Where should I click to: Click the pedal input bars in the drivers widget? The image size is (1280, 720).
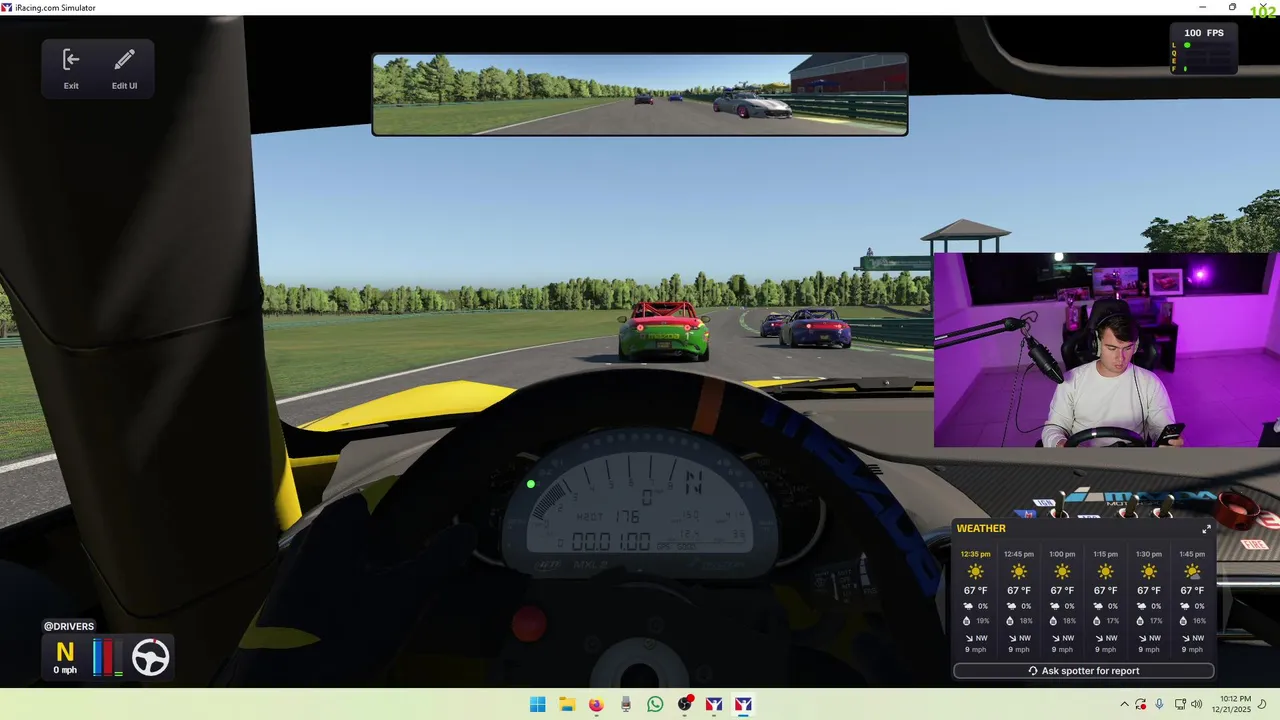click(x=108, y=657)
